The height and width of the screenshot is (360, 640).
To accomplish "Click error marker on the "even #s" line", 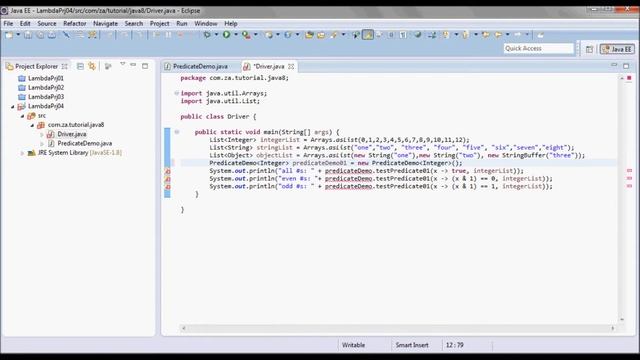I will [x=167, y=179].
